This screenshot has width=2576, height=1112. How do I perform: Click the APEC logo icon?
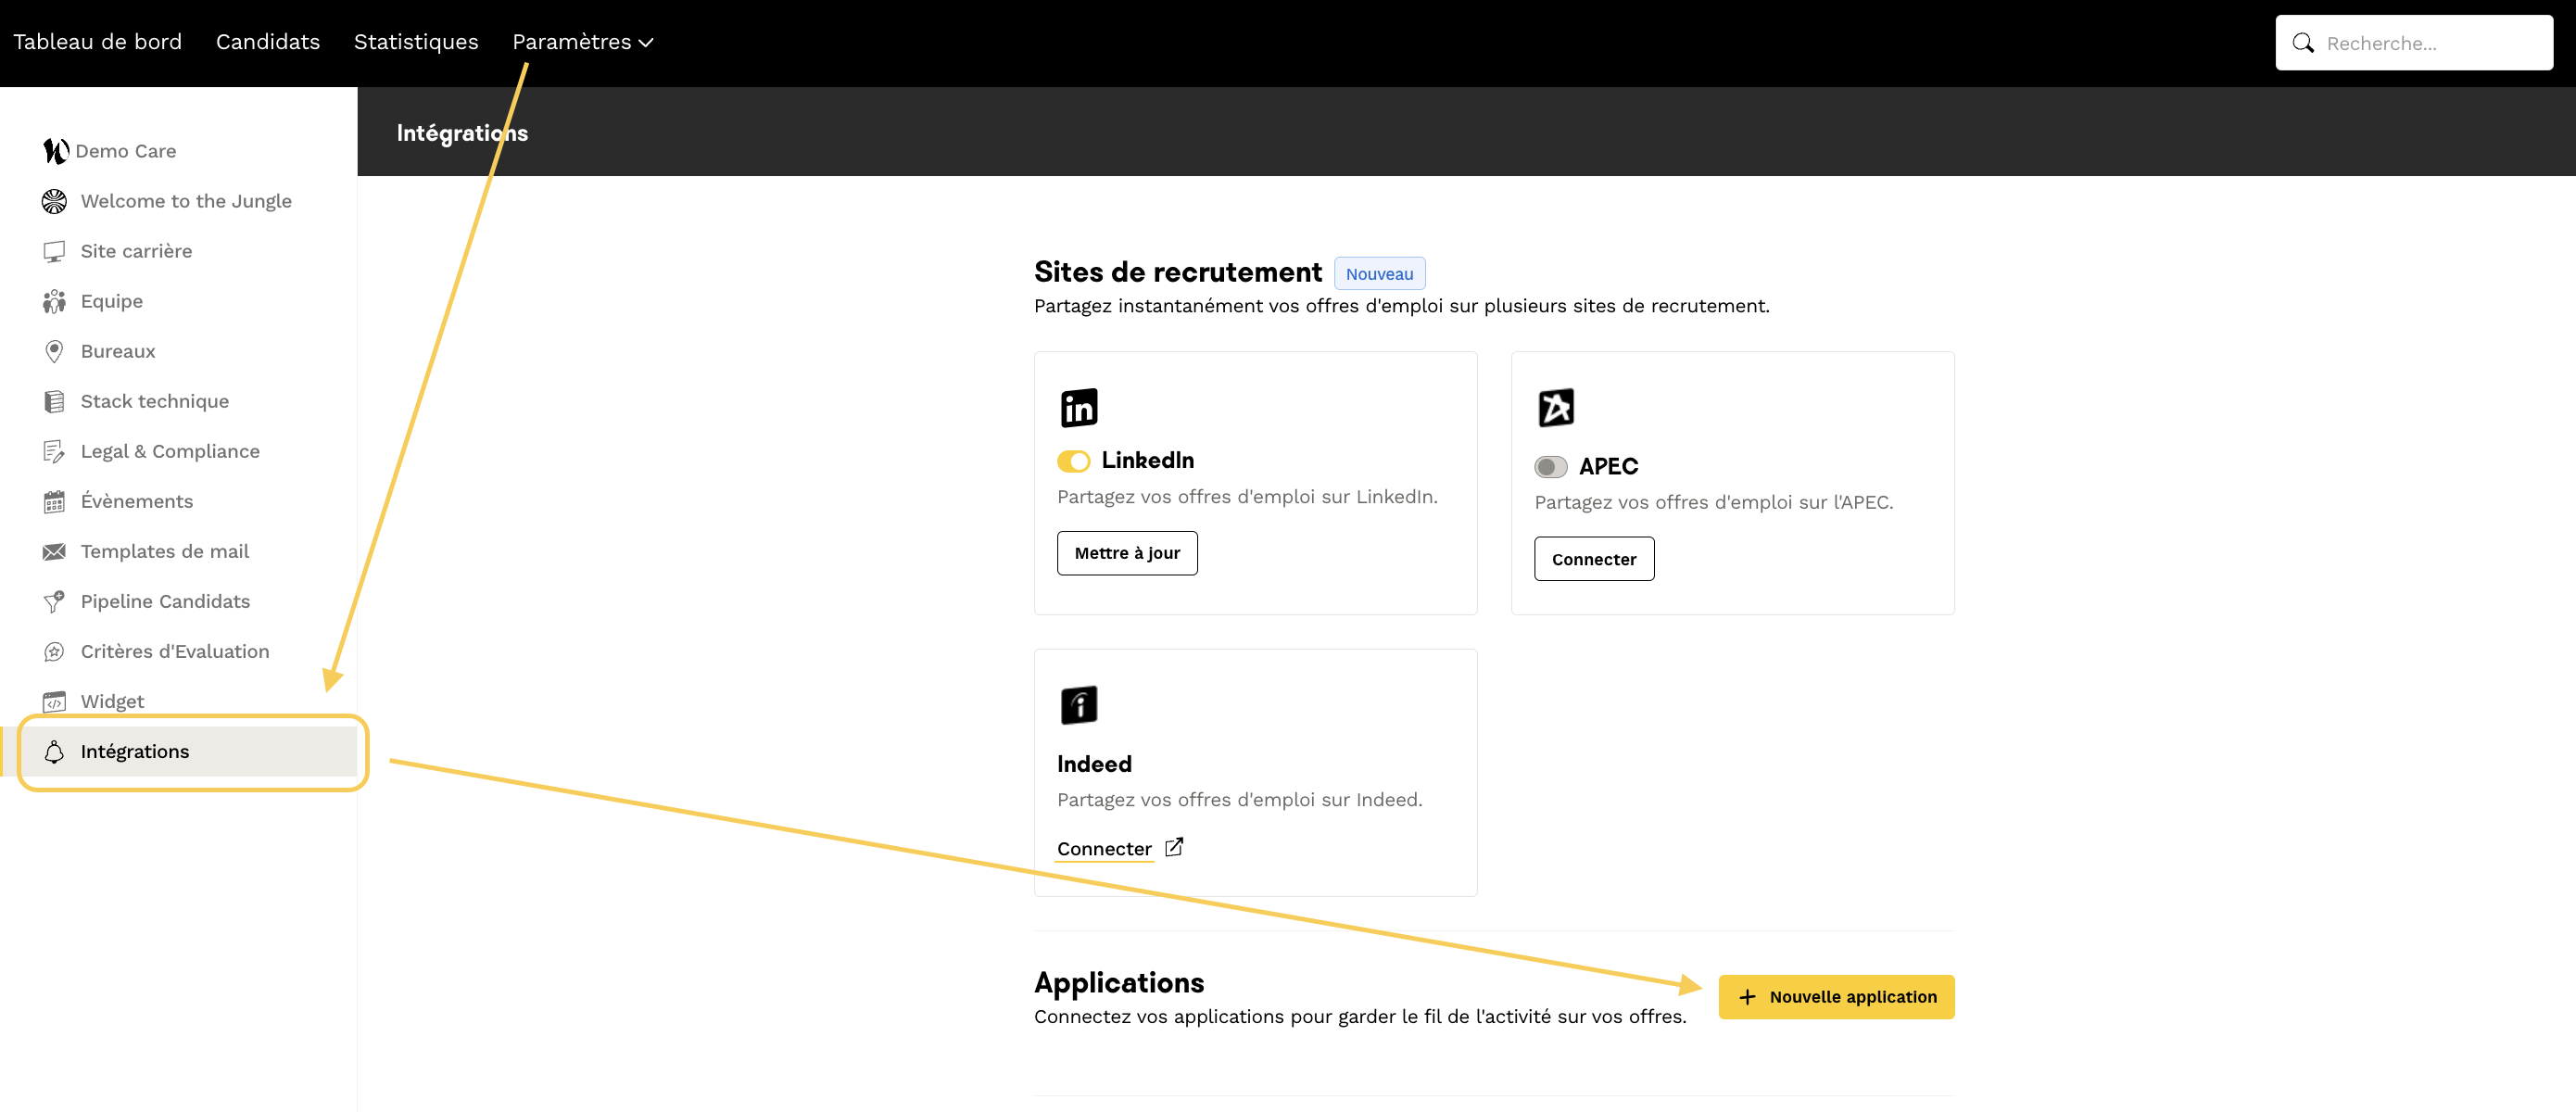(x=1555, y=407)
